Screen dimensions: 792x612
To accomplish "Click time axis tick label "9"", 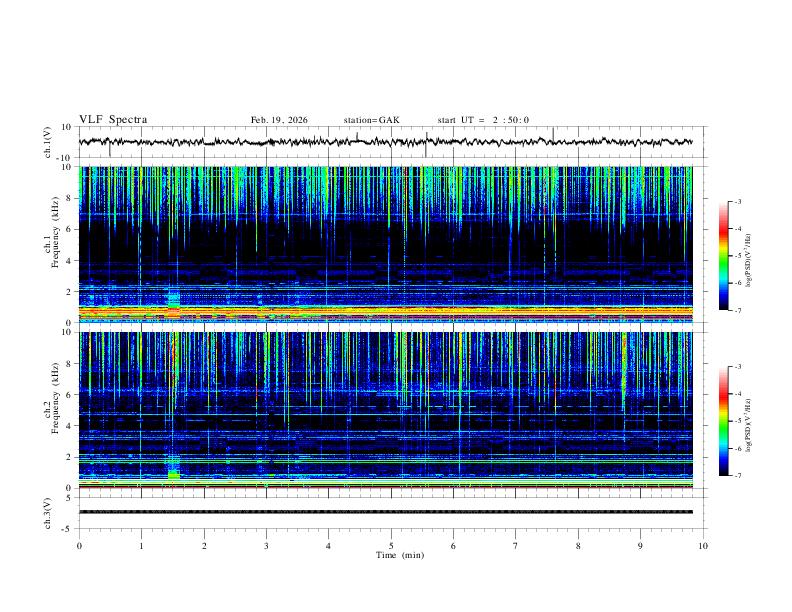I will [640, 546].
